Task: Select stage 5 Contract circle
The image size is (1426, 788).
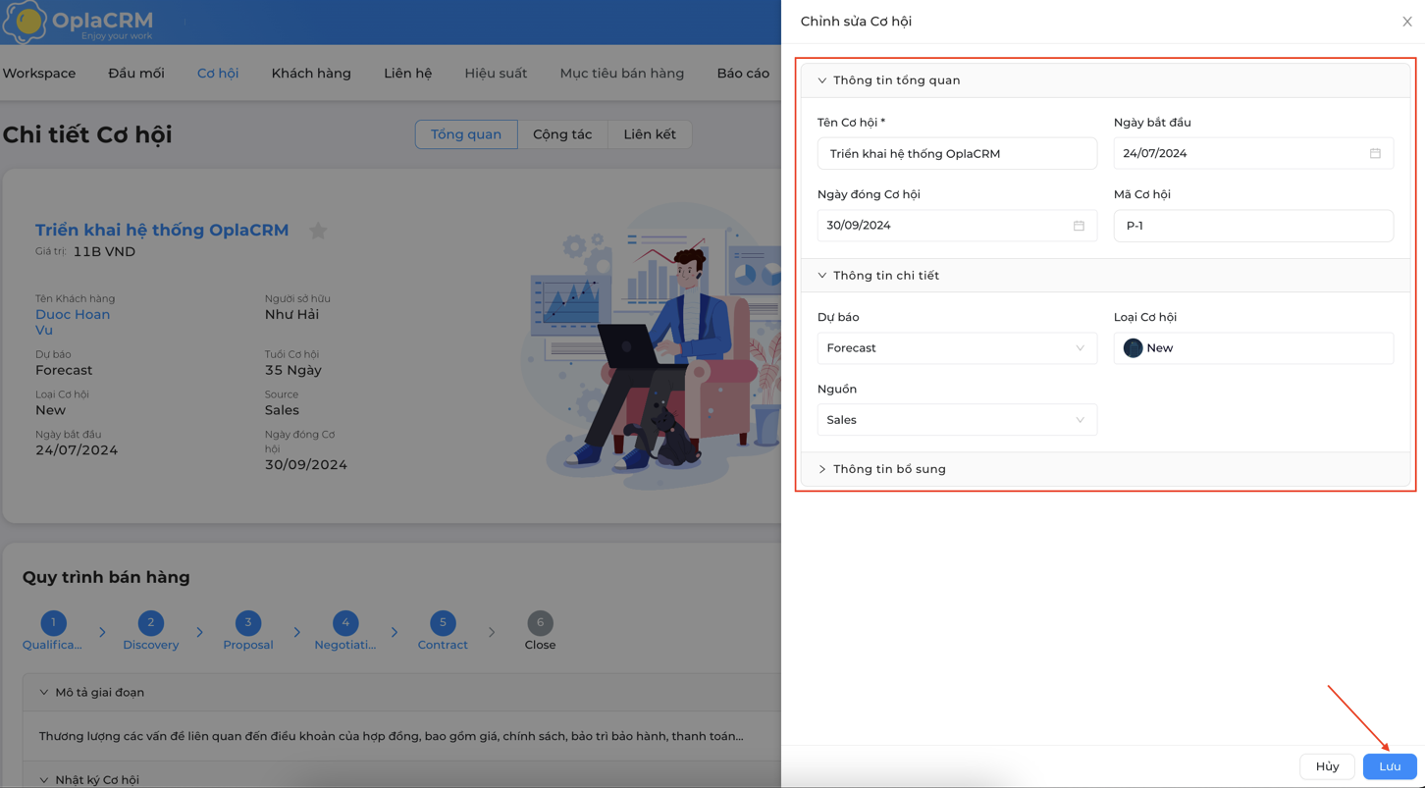Action: click(x=443, y=622)
